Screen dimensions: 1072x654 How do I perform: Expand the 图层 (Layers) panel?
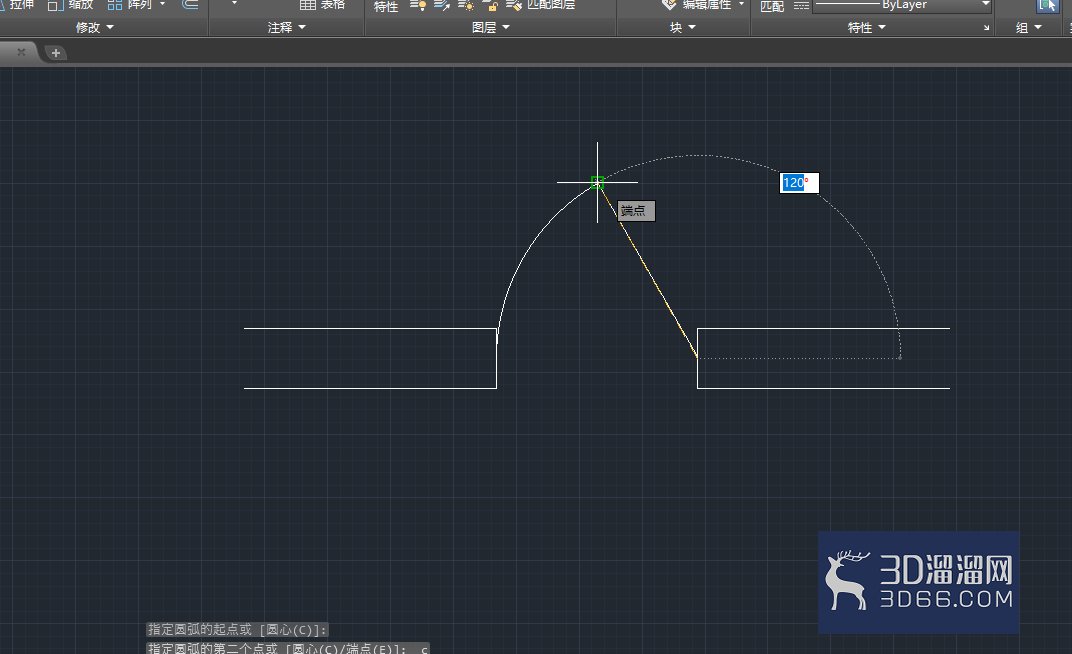click(491, 27)
